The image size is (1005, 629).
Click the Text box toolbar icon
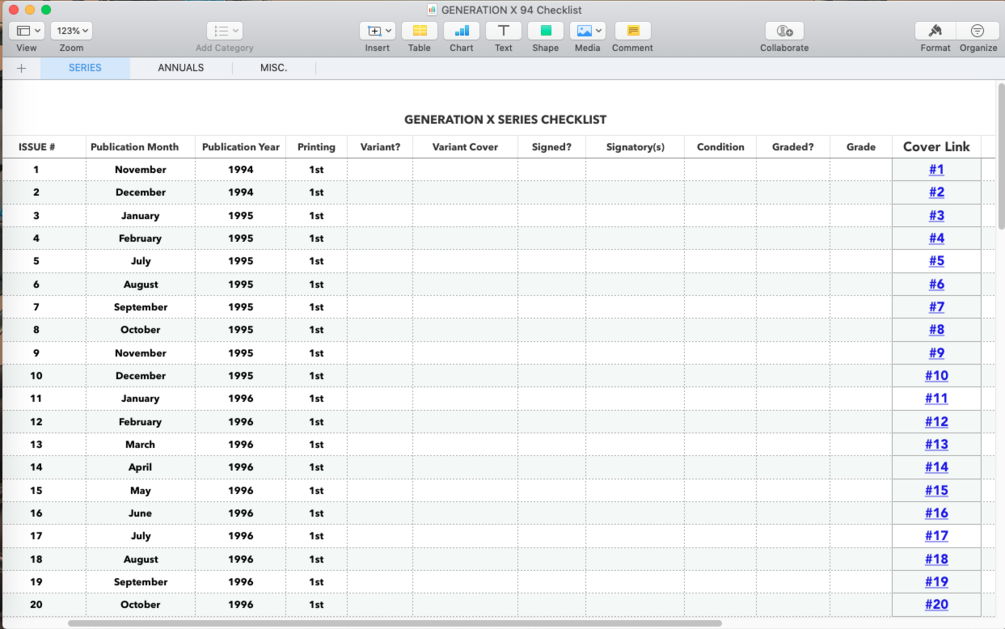(503, 31)
